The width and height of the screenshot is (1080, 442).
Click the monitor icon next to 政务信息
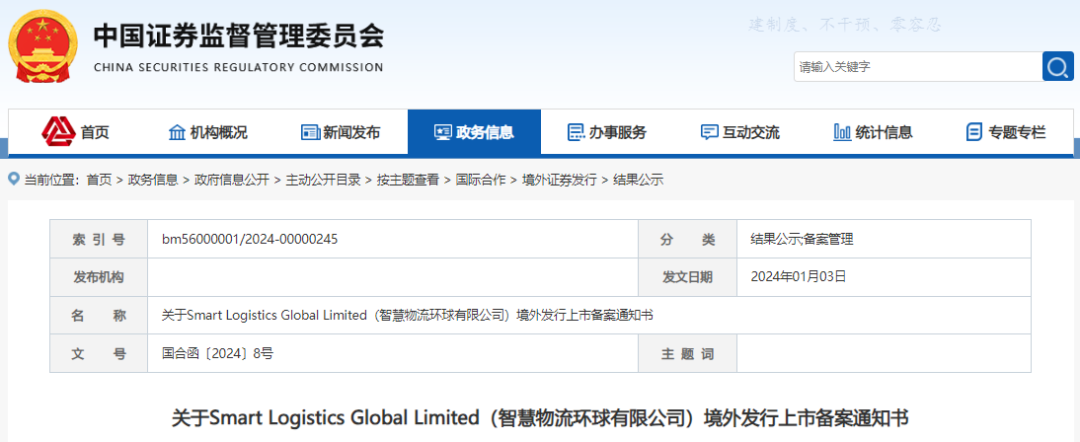tap(443, 132)
